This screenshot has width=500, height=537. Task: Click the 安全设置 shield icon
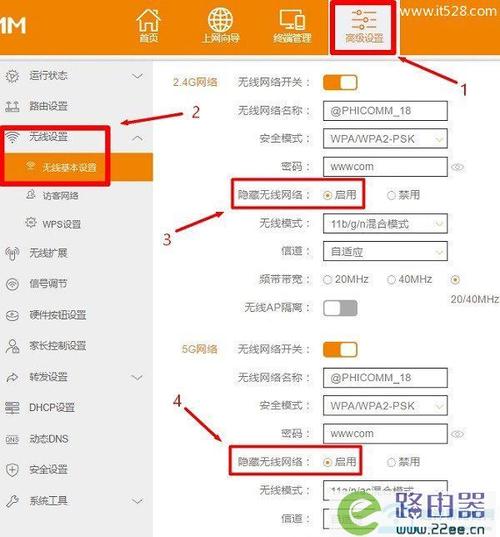[x=12, y=470]
